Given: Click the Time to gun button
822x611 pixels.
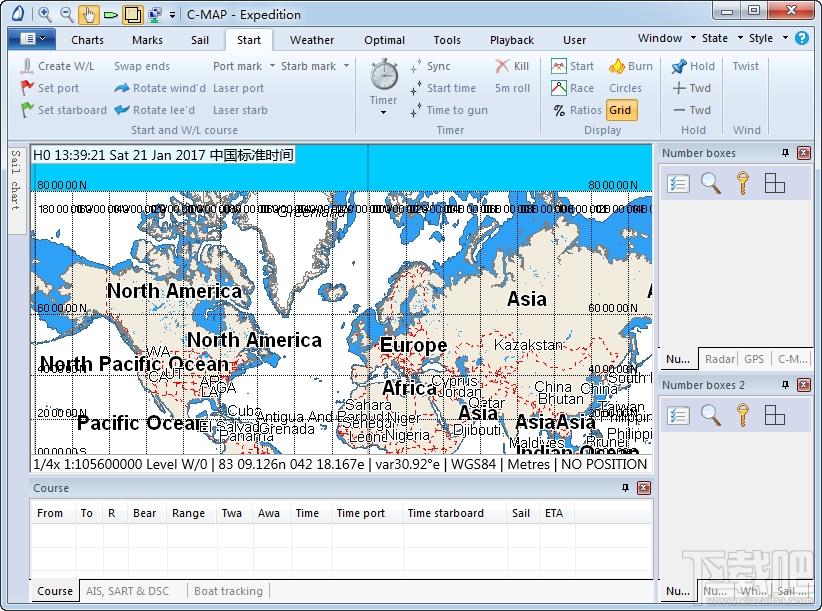Looking at the screenshot, I should point(449,110).
